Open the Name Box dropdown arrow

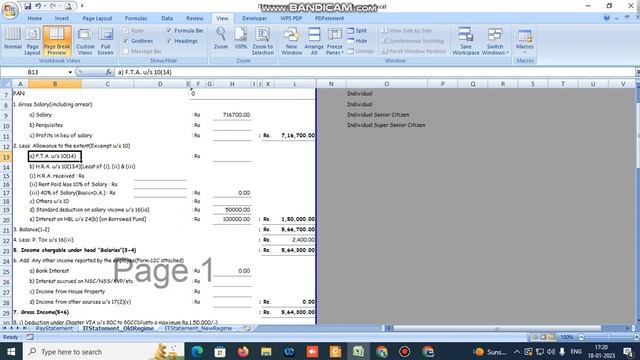70,72
